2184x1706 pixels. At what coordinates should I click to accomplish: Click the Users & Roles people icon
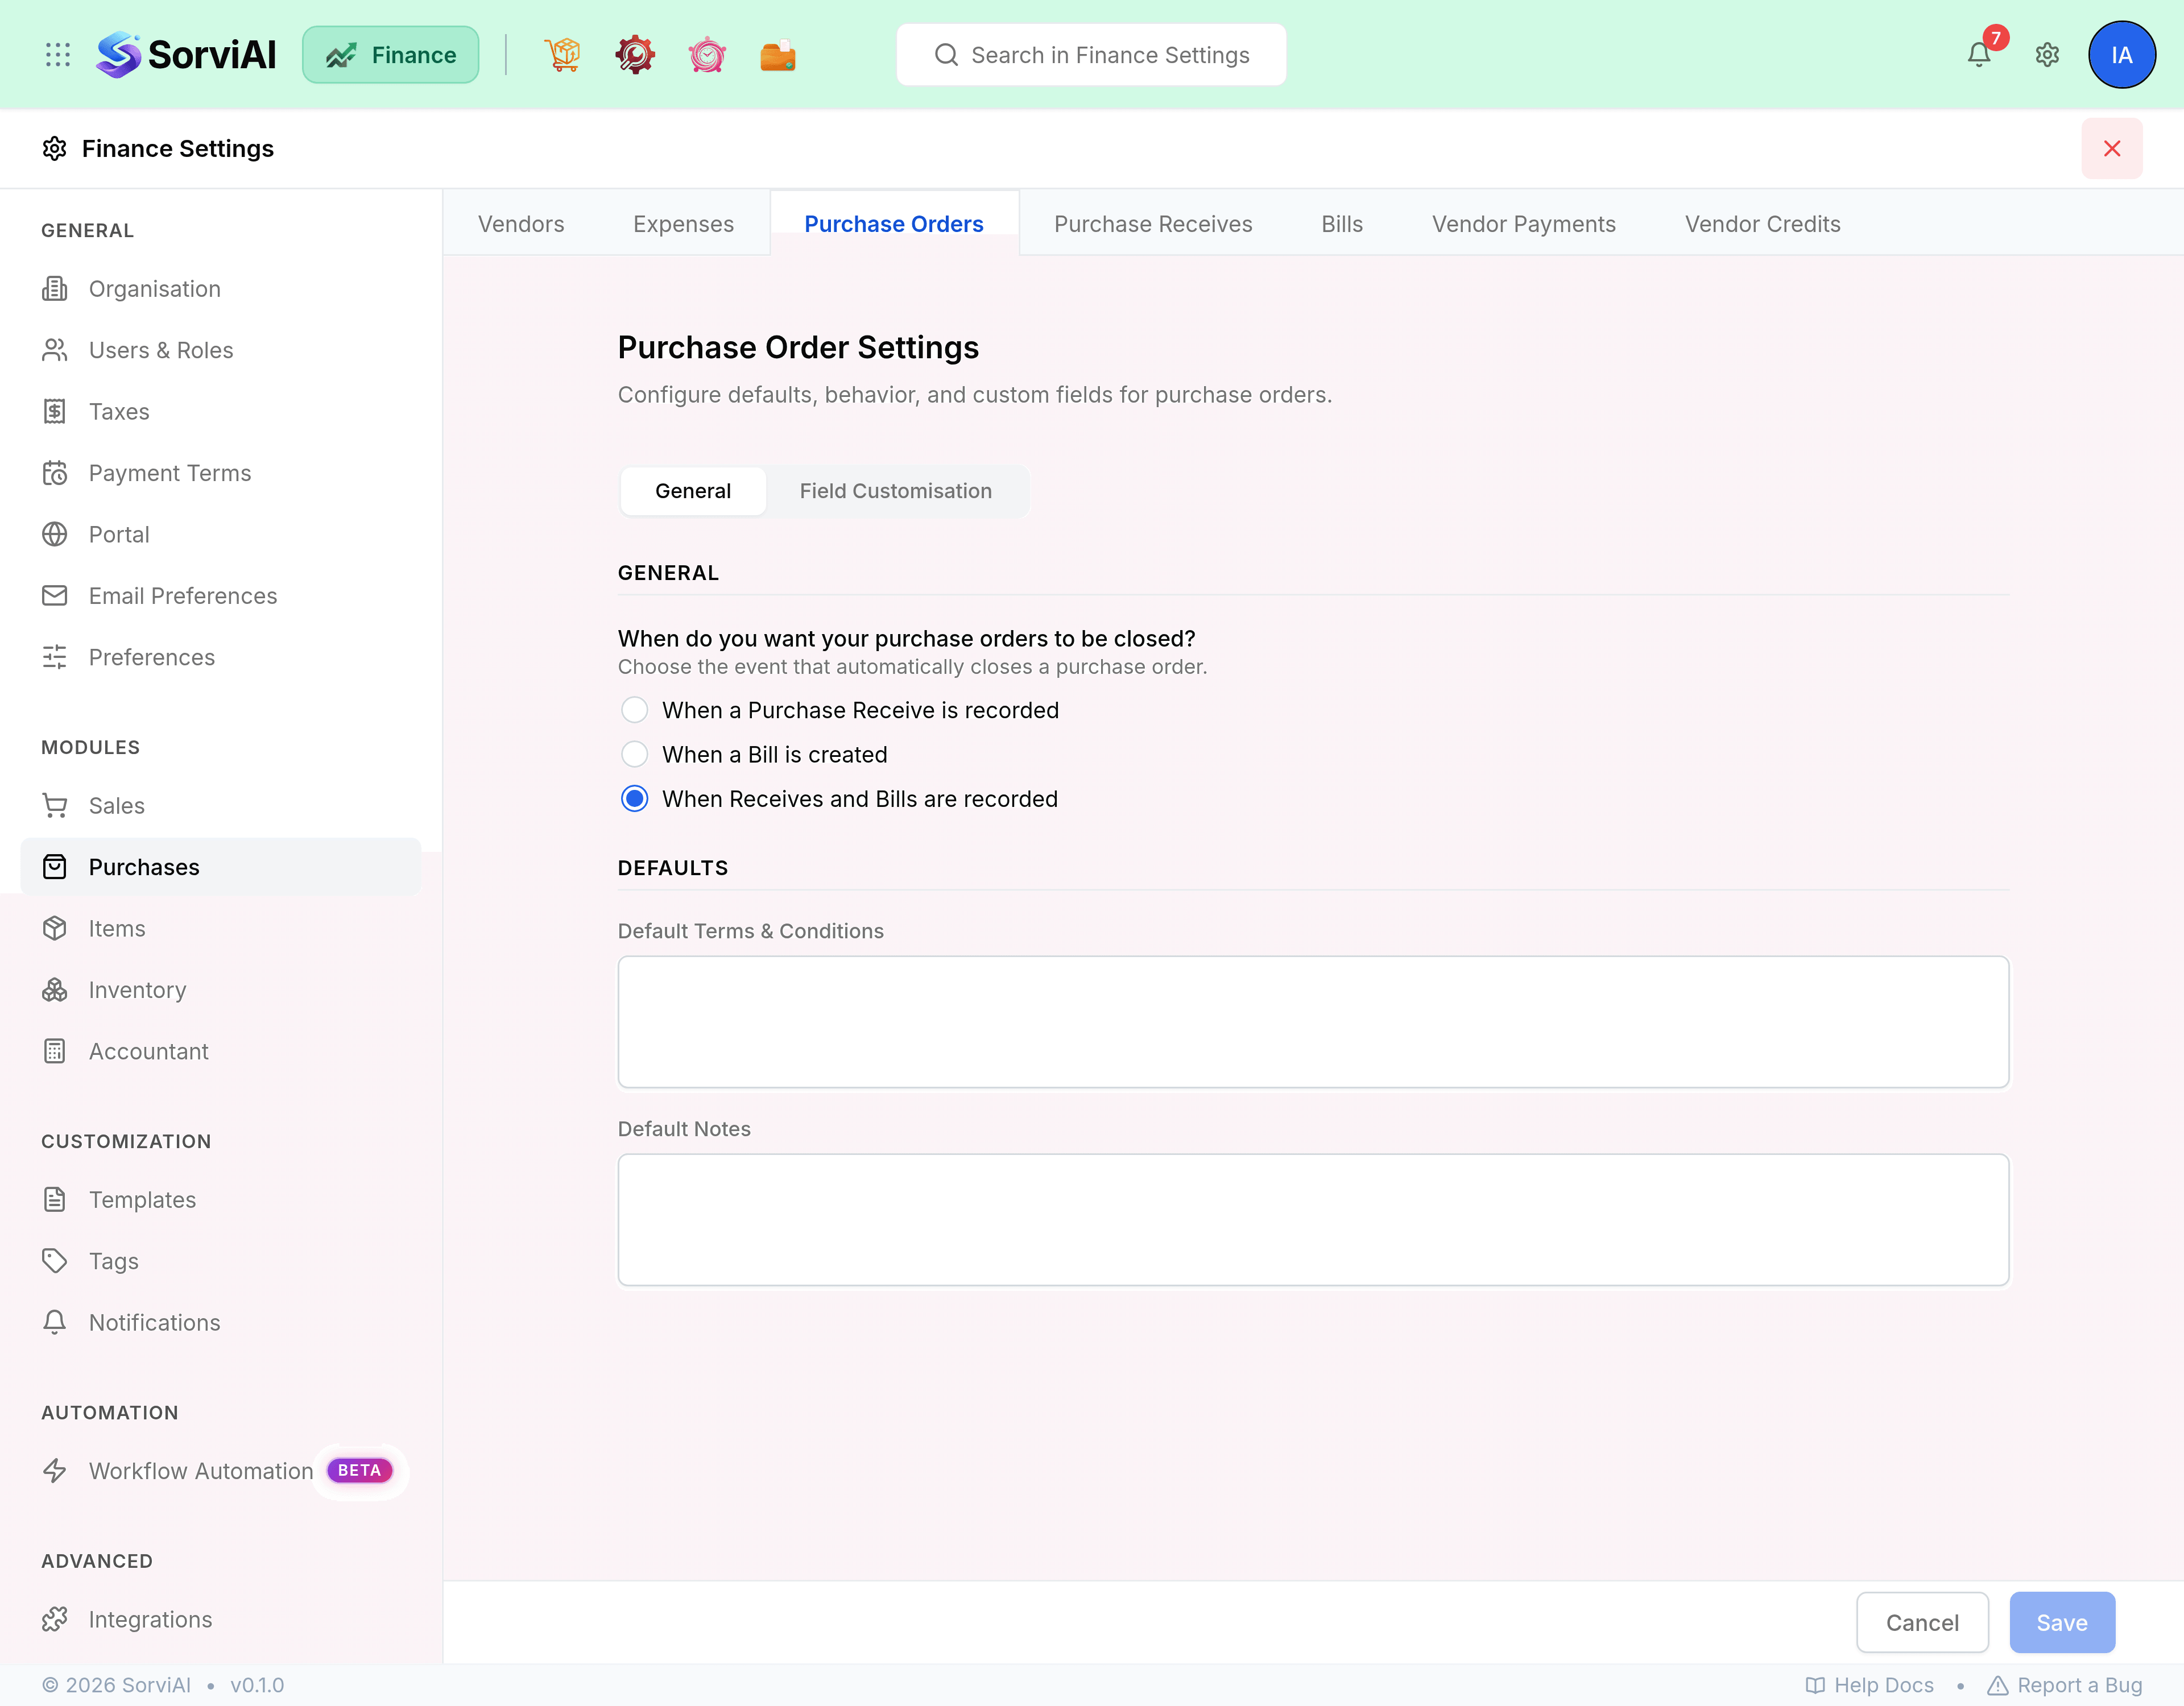click(x=55, y=350)
